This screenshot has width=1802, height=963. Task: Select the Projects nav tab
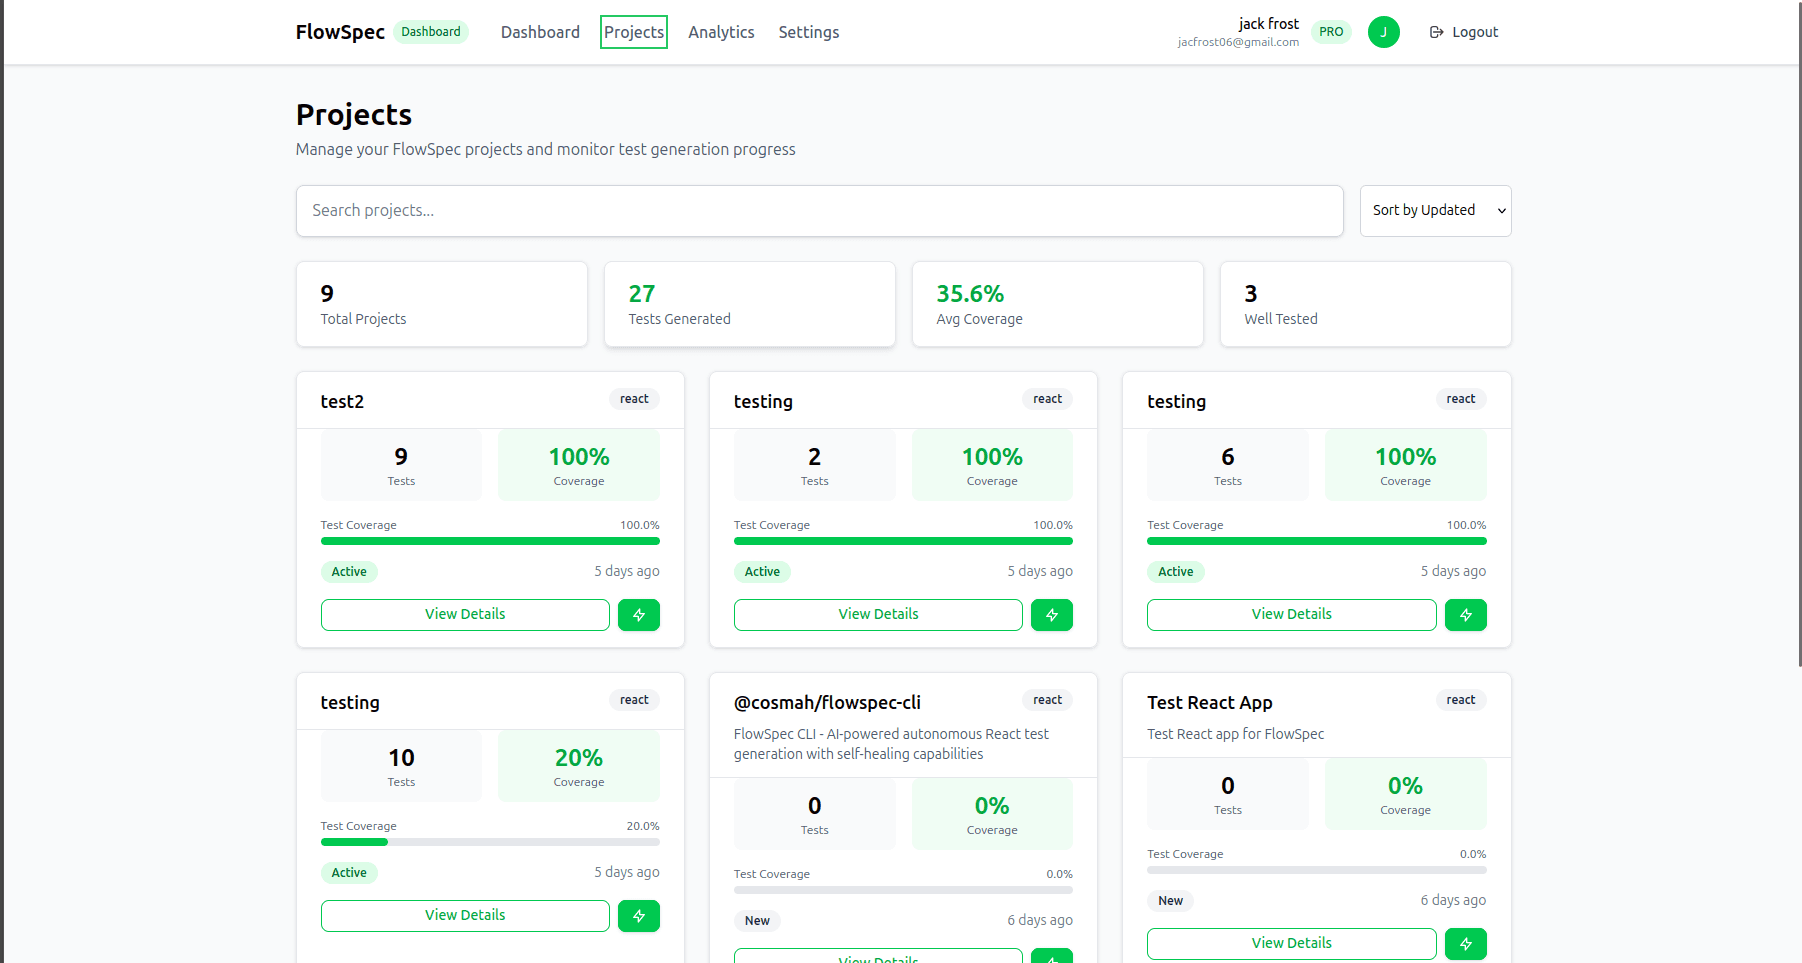coord(633,32)
